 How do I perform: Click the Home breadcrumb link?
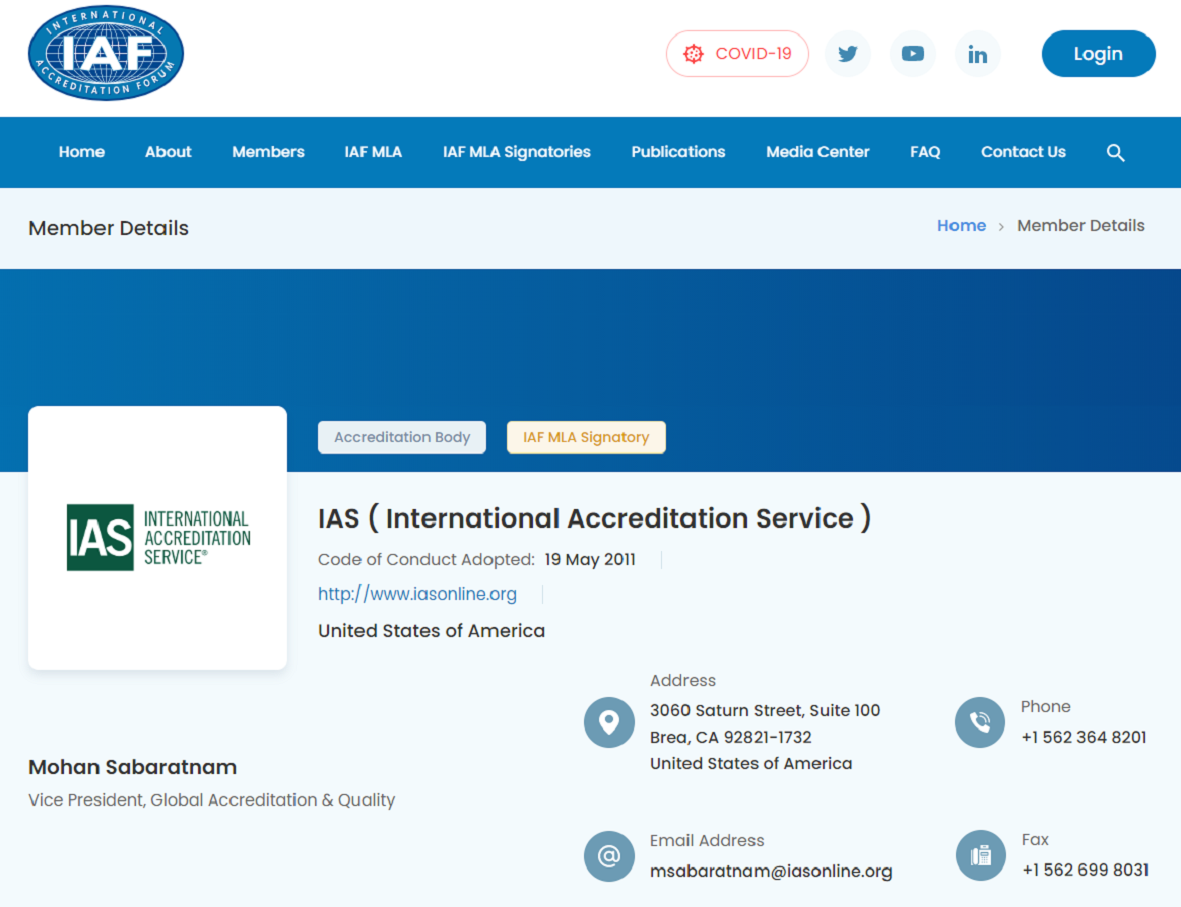click(x=961, y=226)
